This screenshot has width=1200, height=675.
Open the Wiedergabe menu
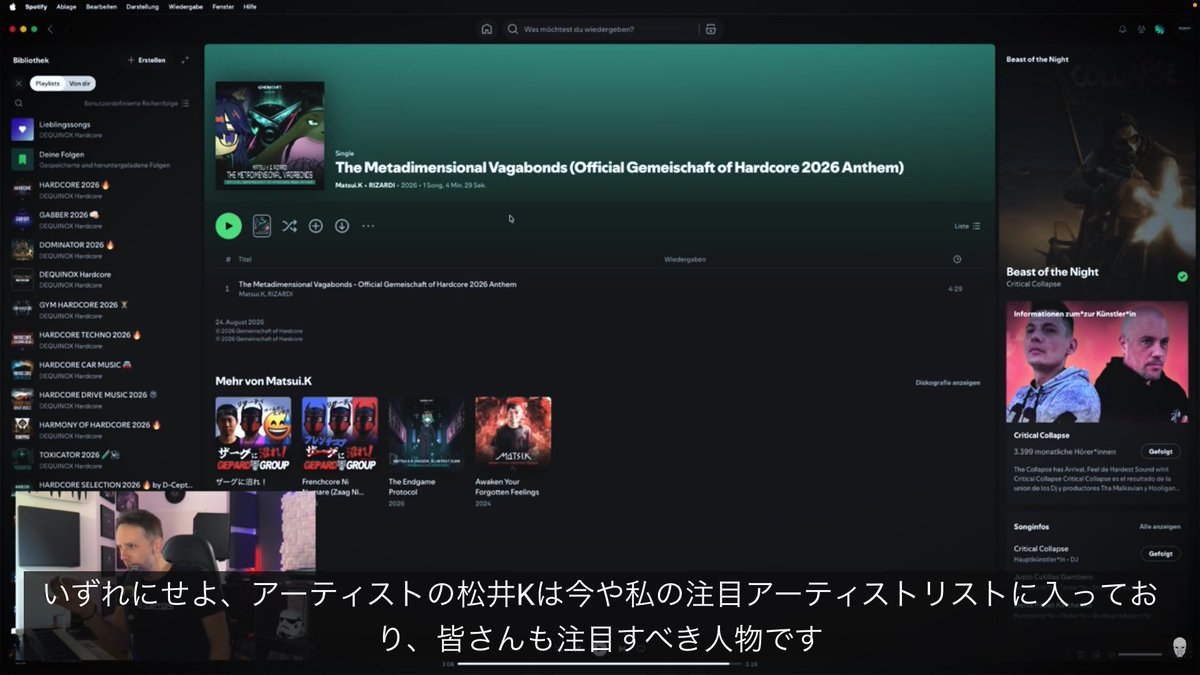coord(186,6)
